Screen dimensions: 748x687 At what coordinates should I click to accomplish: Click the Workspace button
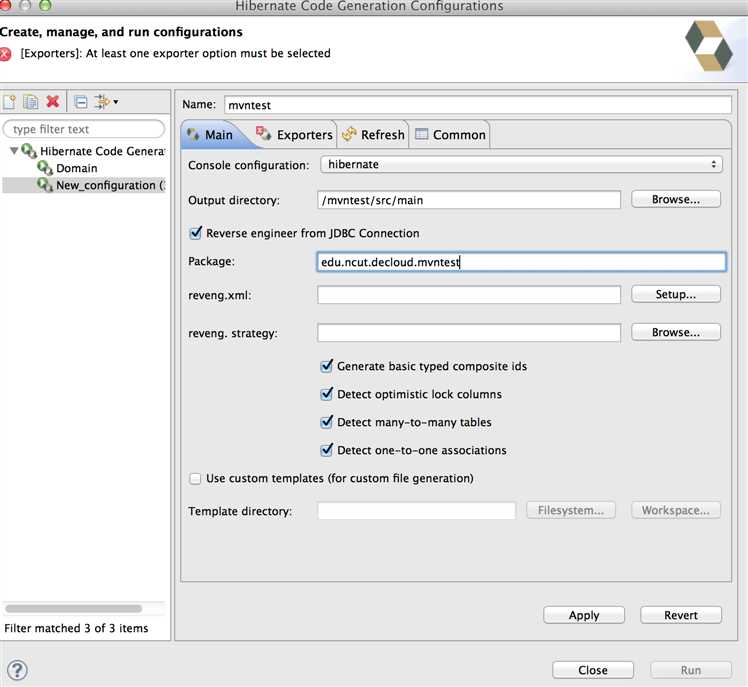pyautogui.click(x=676, y=510)
